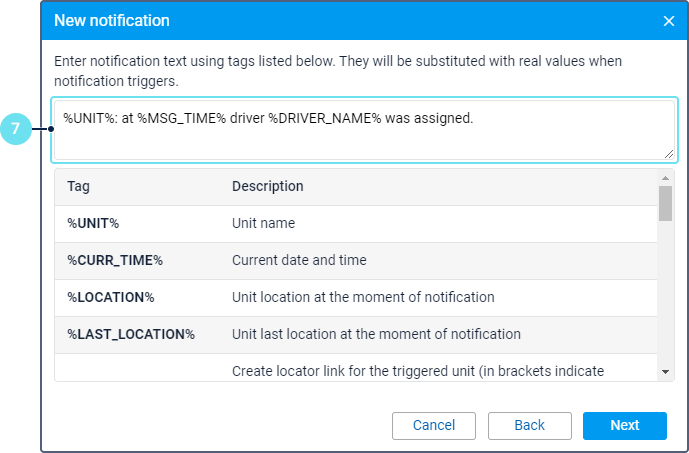Click the tag list scrollbar thumb
The width and height of the screenshot is (689, 453).
(666, 203)
